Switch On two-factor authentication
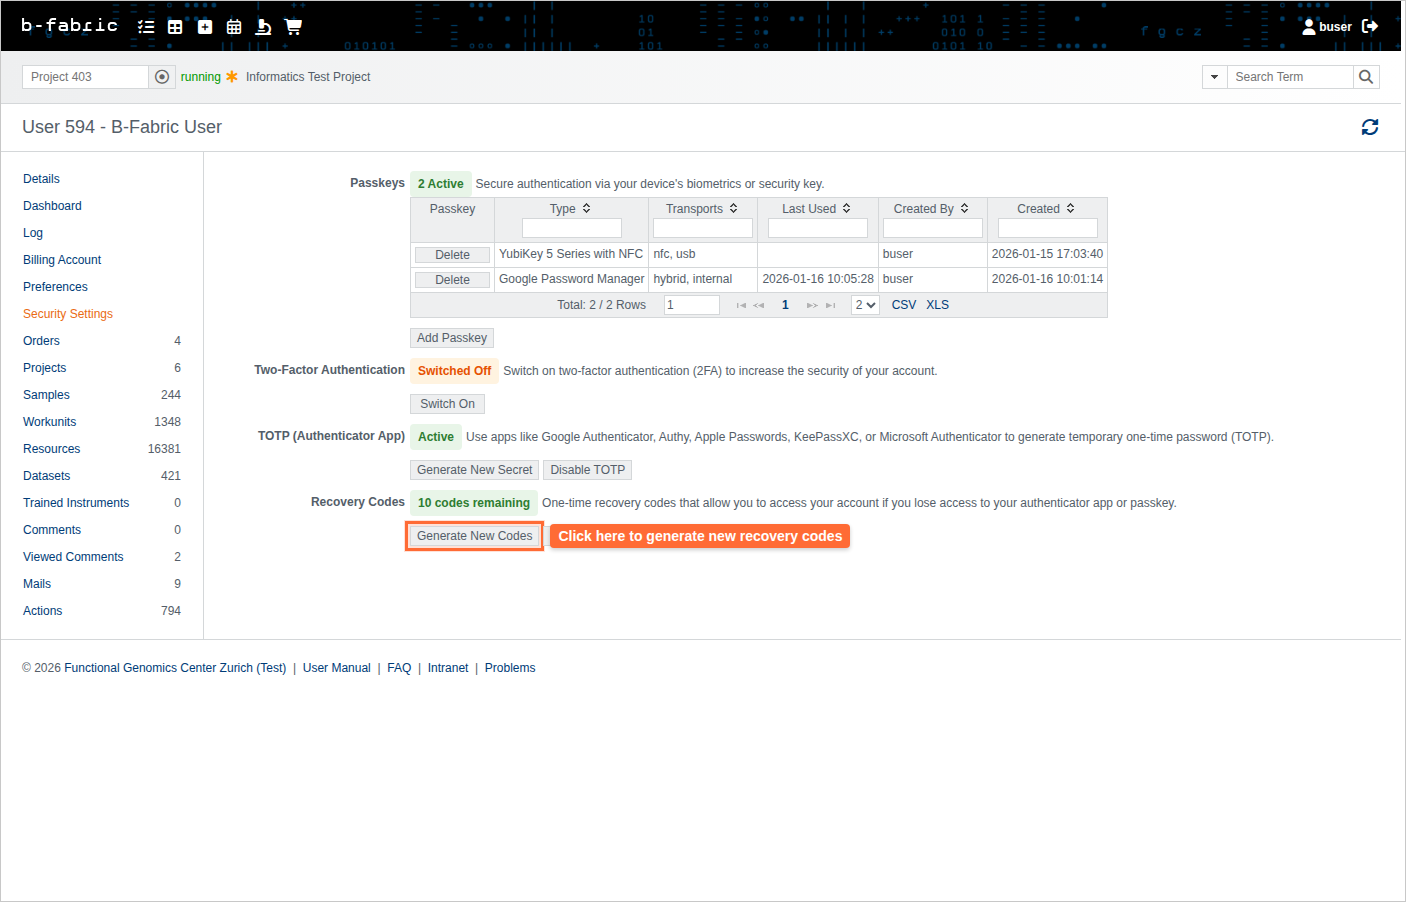Viewport: 1406px width, 902px height. pyautogui.click(x=447, y=404)
